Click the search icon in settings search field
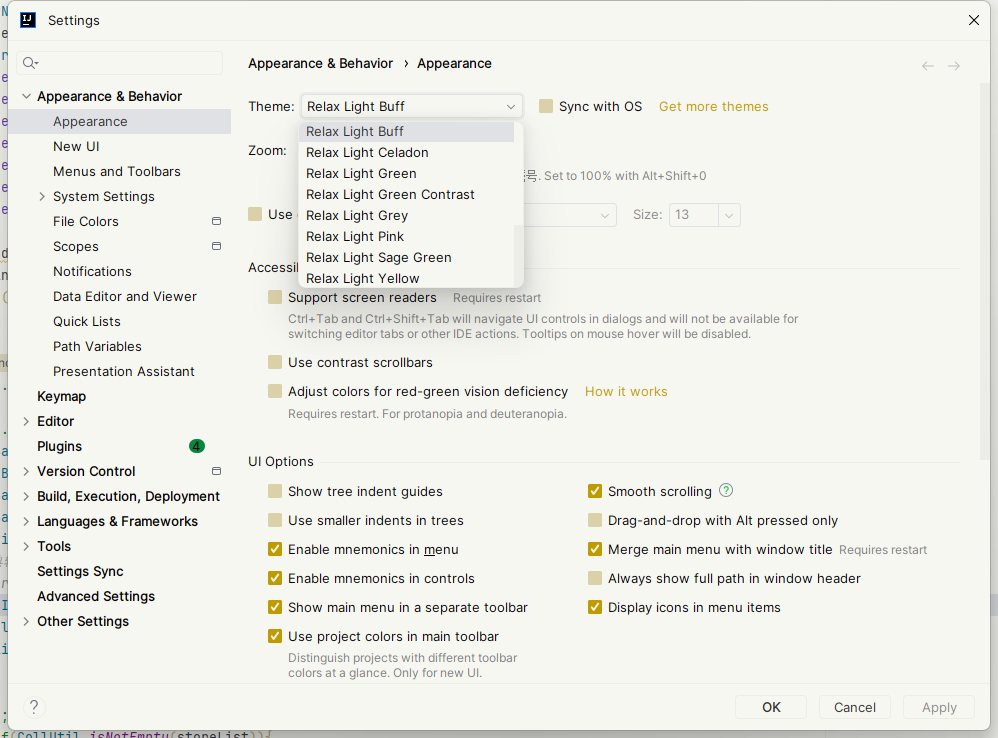The height and width of the screenshot is (738, 998). click(30, 63)
